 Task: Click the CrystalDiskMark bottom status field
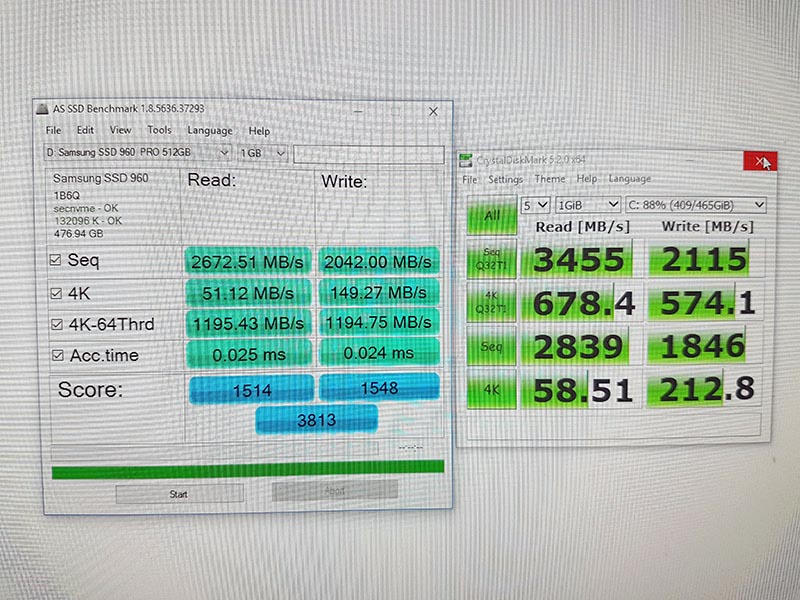614,426
